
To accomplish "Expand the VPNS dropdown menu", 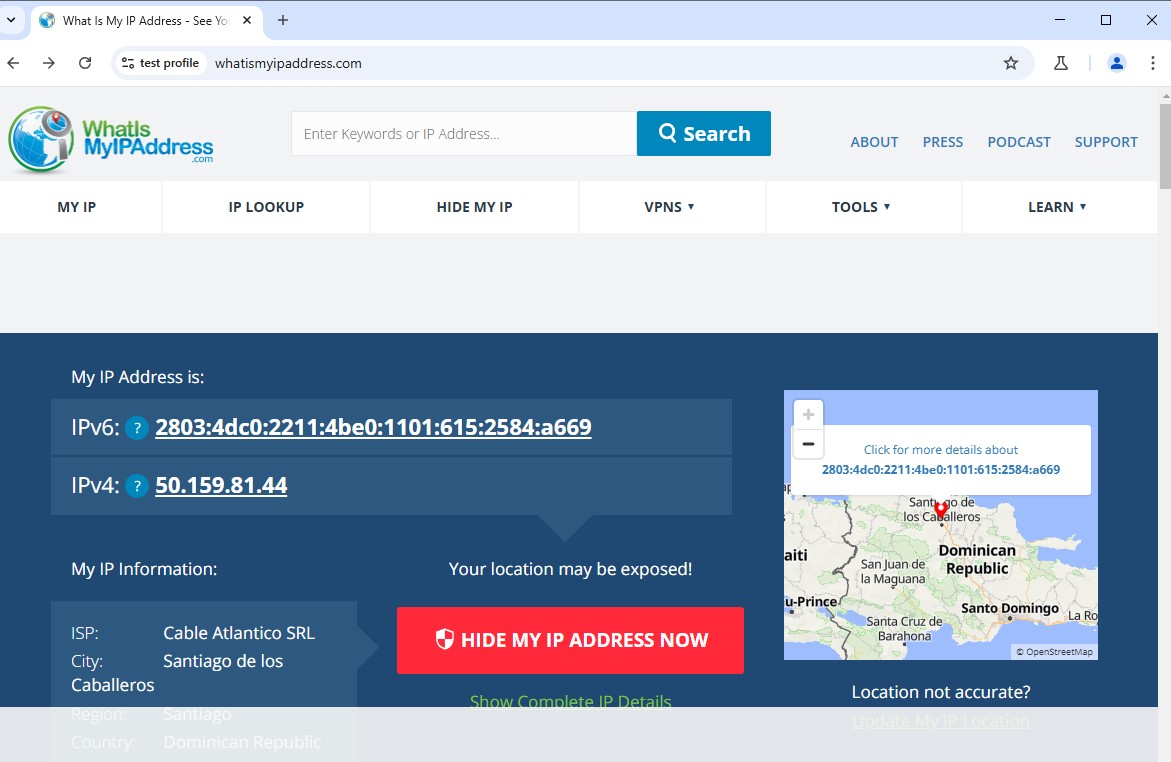I will pos(670,207).
